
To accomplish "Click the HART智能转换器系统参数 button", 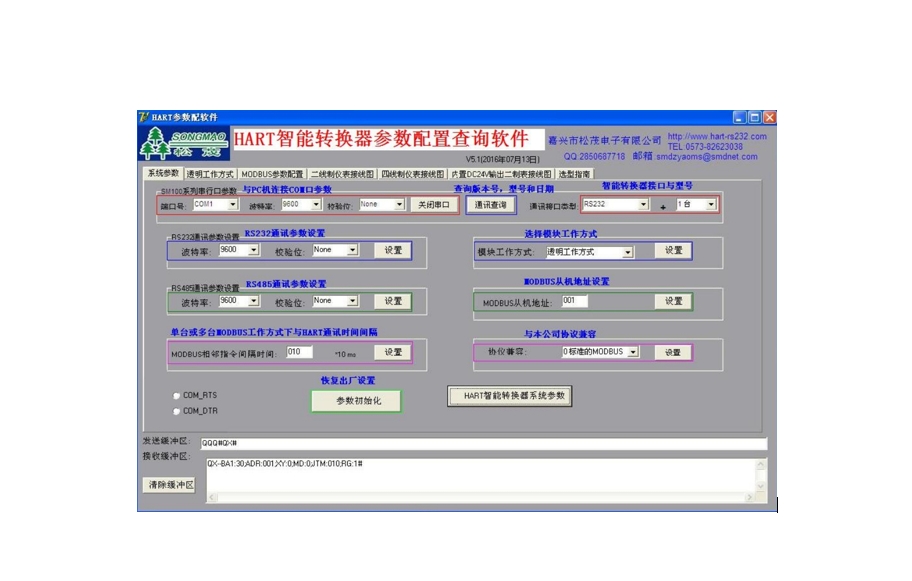I will (510, 396).
